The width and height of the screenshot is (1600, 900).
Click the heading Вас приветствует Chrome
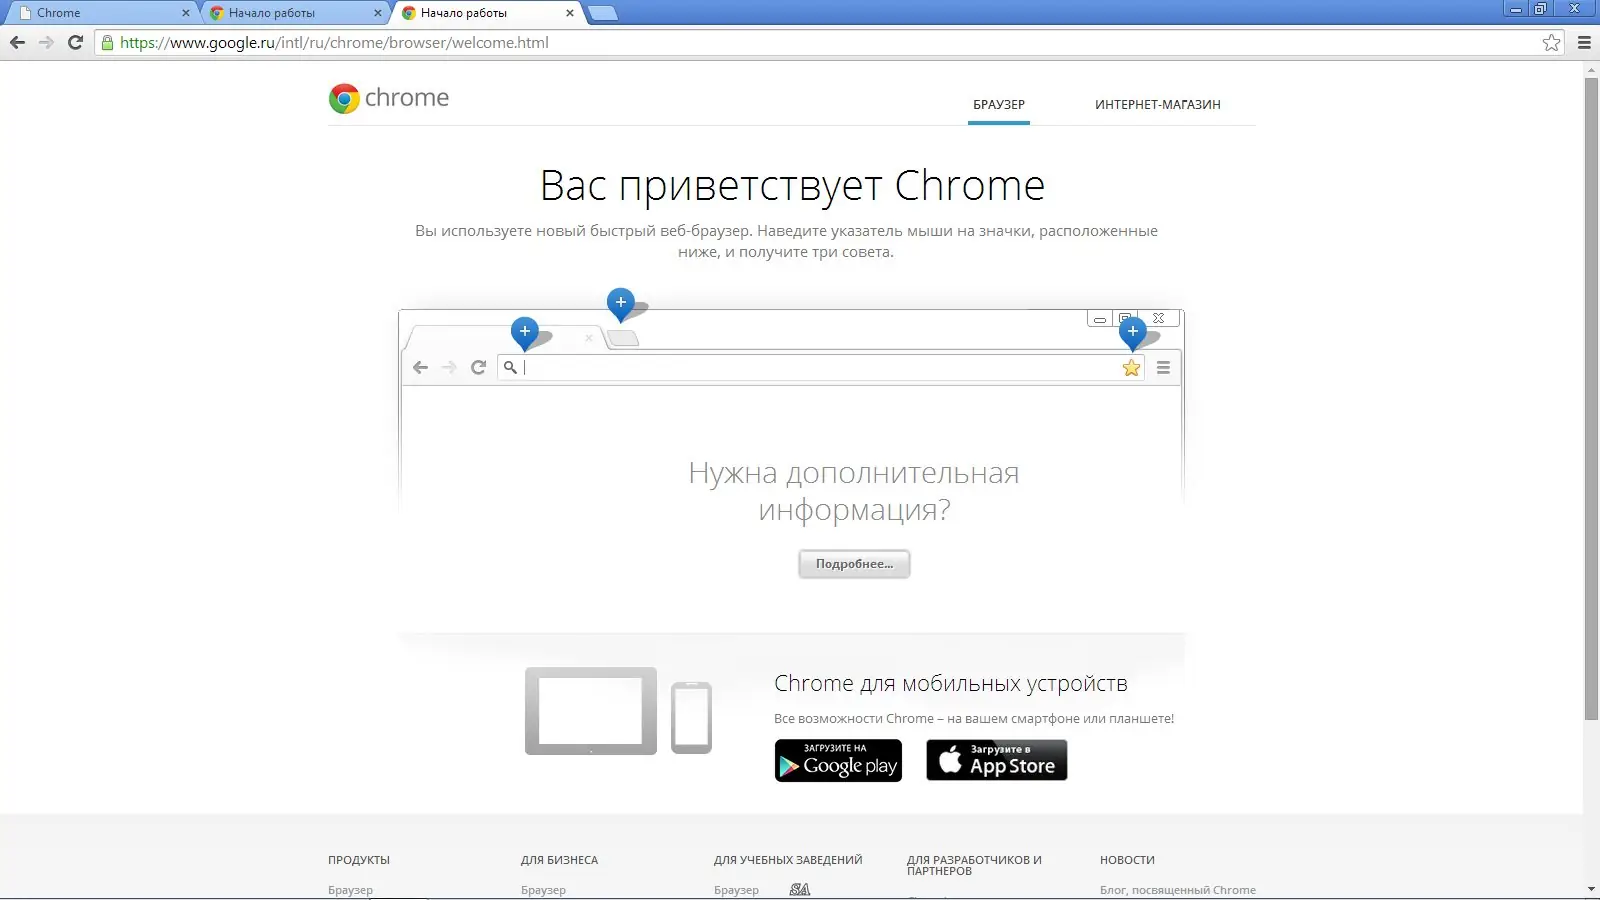pos(792,185)
